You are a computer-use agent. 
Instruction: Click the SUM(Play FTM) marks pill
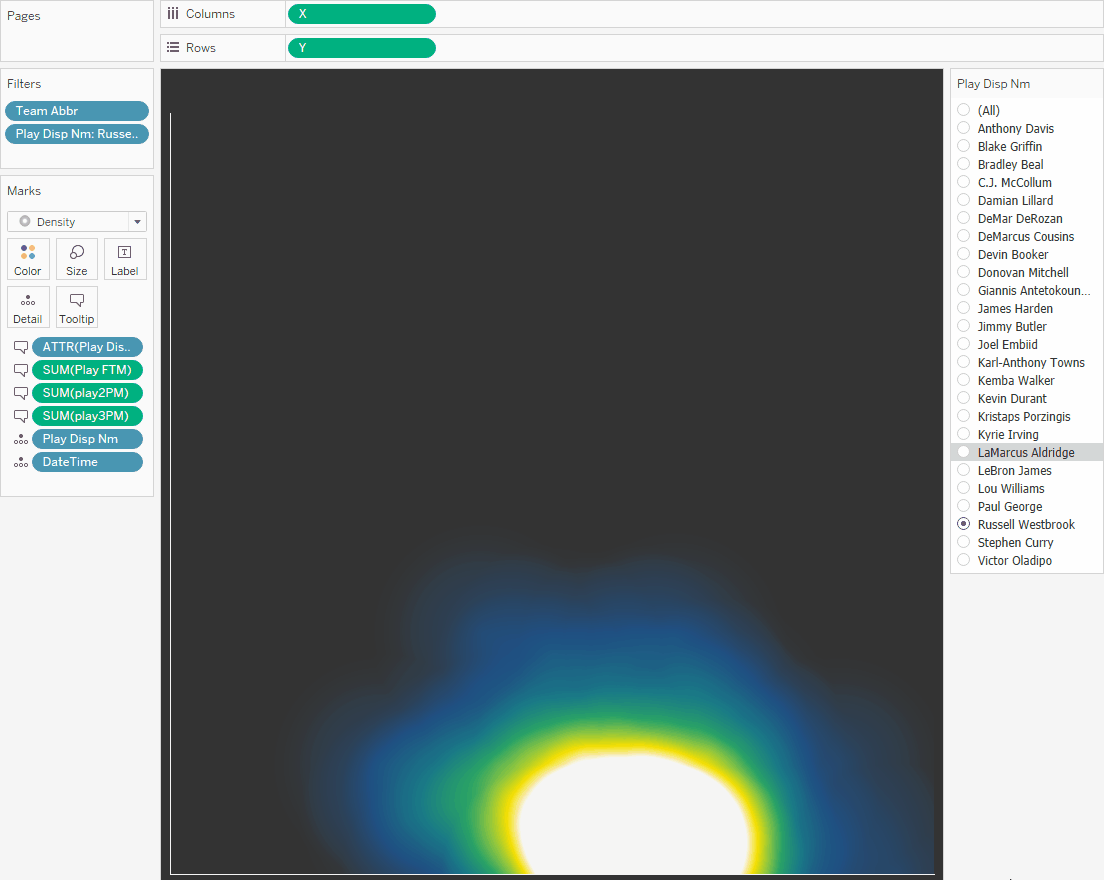(87, 370)
